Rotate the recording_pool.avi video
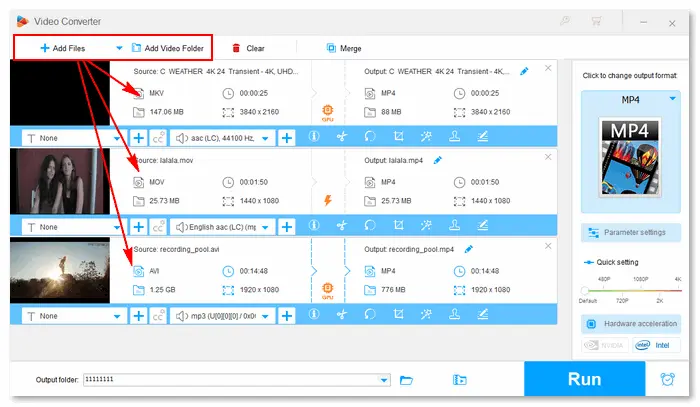This screenshot has width=700, height=407. tap(370, 314)
